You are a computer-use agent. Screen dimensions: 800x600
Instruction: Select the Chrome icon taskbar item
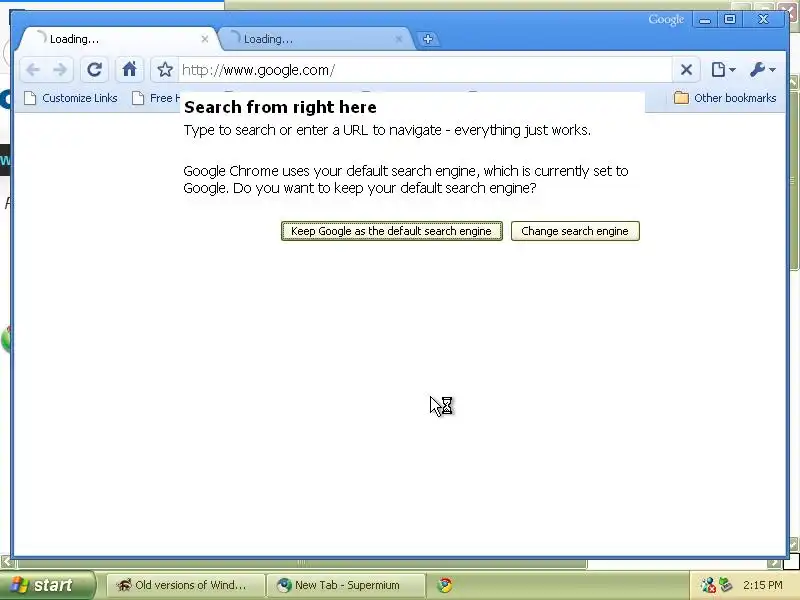click(x=445, y=585)
